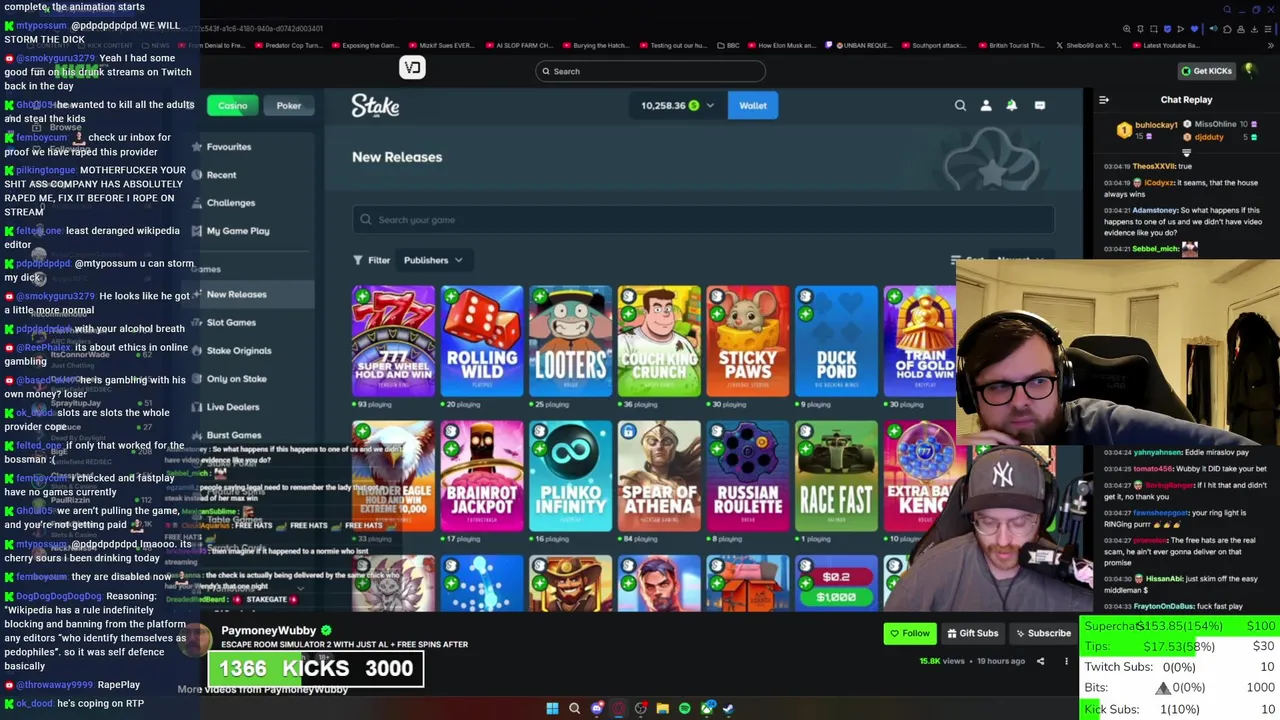This screenshot has height=720, width=1280.
Task: Click the Get KICKs button
Action: [x=1206, y=71]
